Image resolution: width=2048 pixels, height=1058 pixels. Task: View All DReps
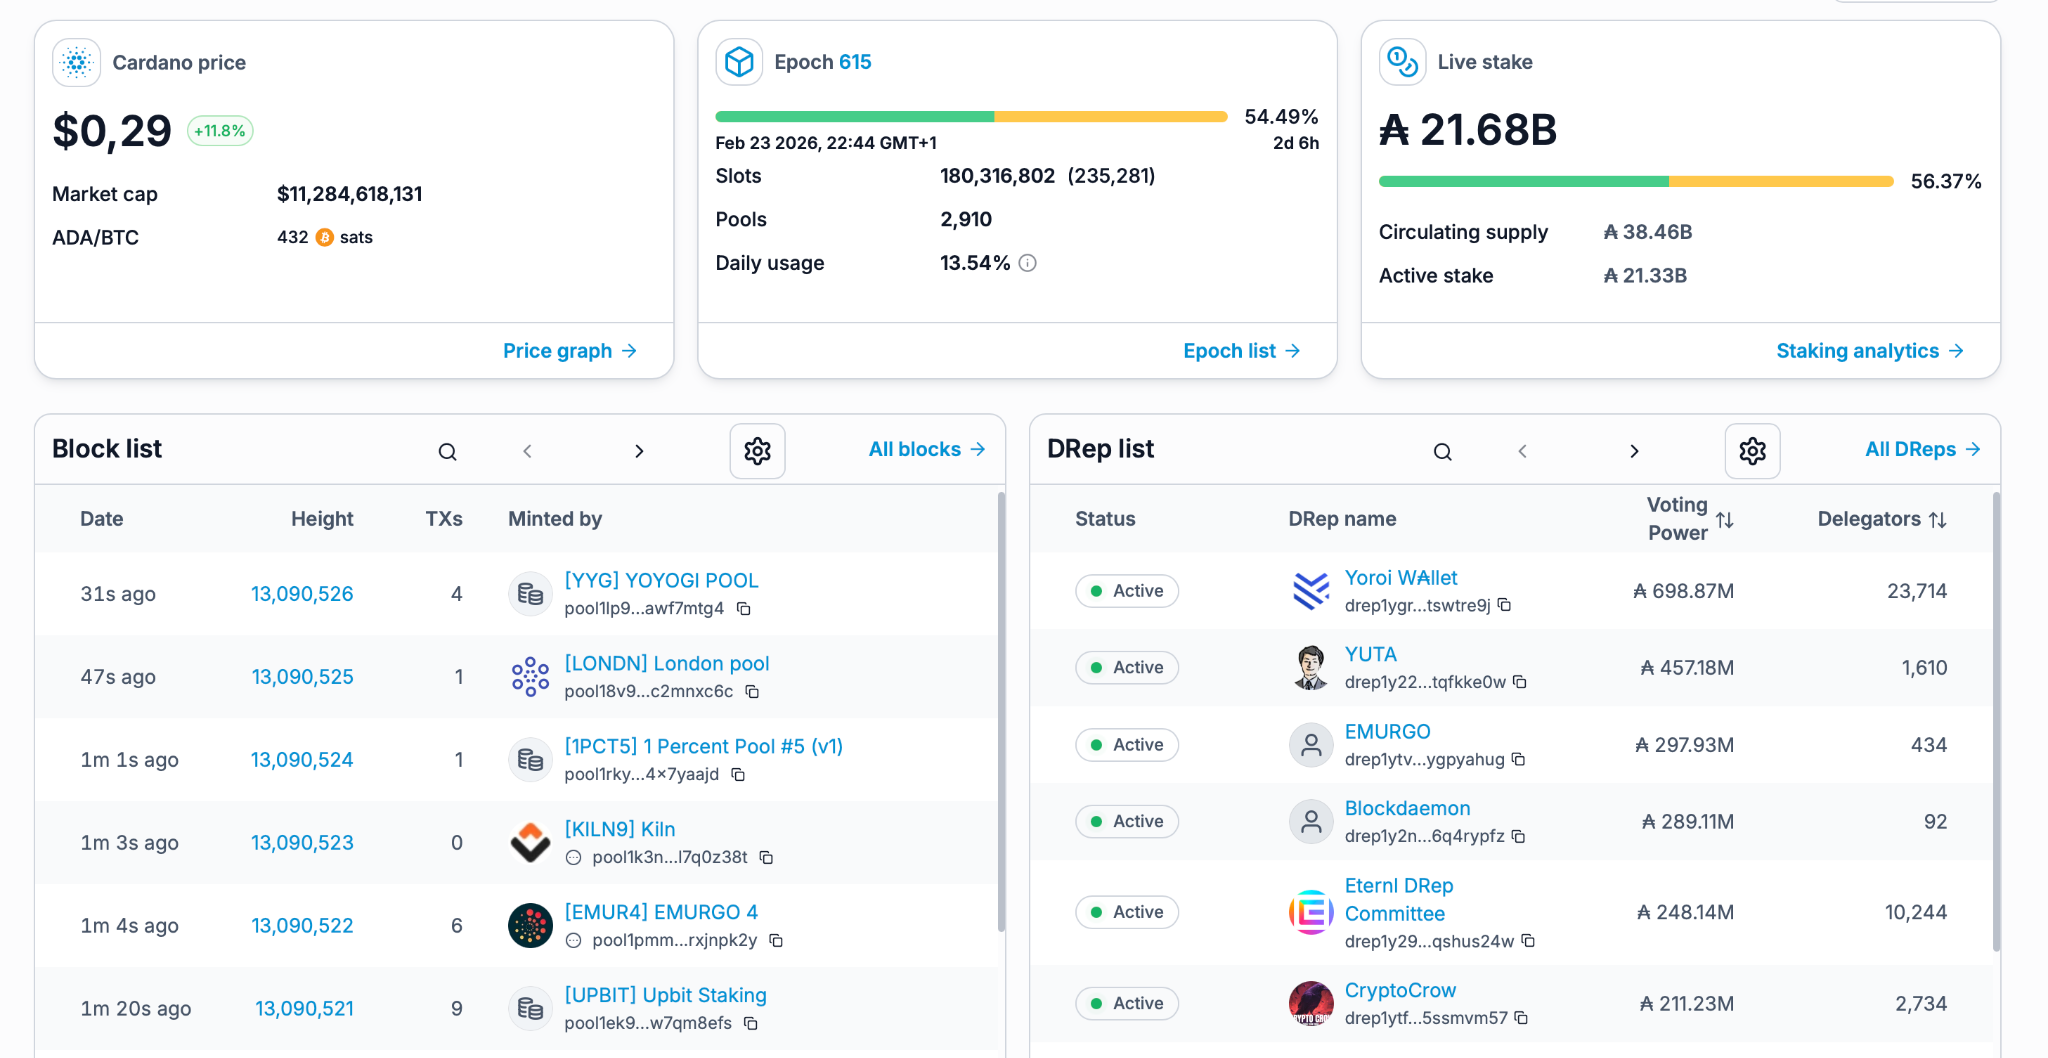(x=1923, y=449)
